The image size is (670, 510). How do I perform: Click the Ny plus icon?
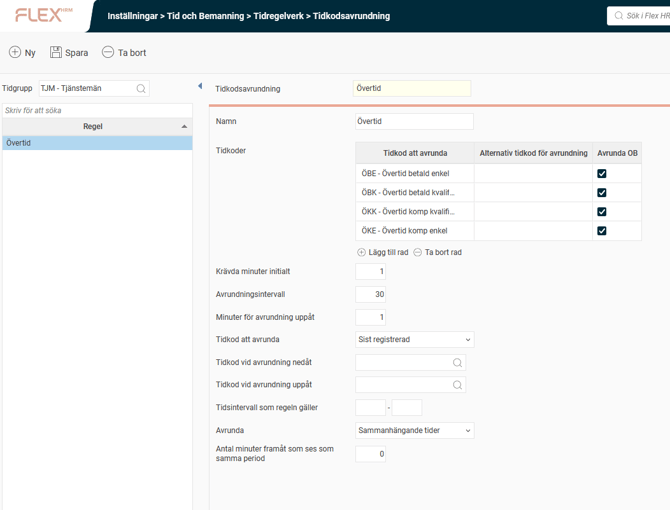coord(15,52)
